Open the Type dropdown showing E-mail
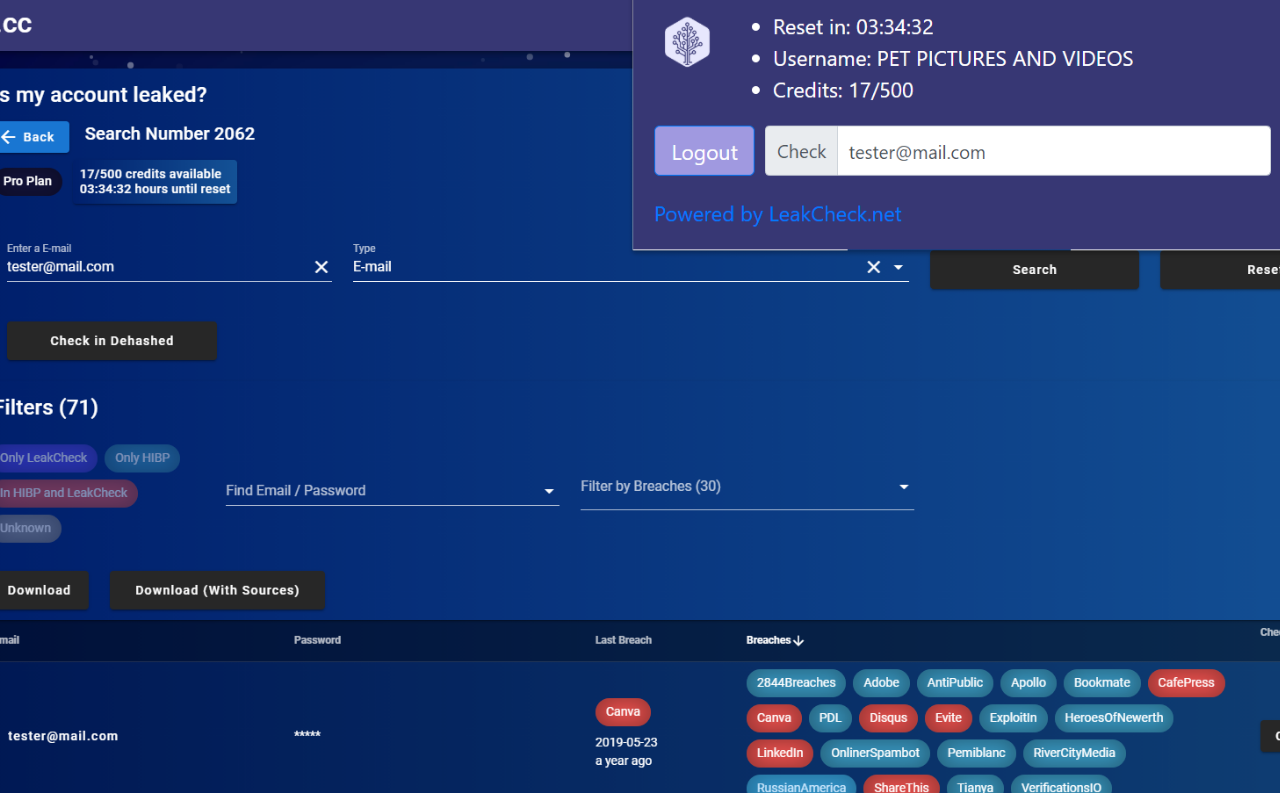 [x=897, y=267]
